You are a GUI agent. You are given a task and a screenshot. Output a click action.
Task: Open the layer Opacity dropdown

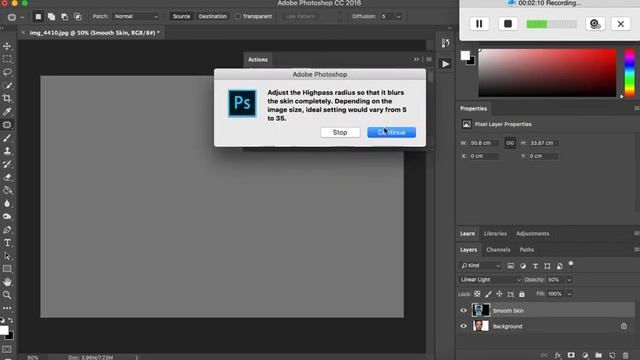569,280
